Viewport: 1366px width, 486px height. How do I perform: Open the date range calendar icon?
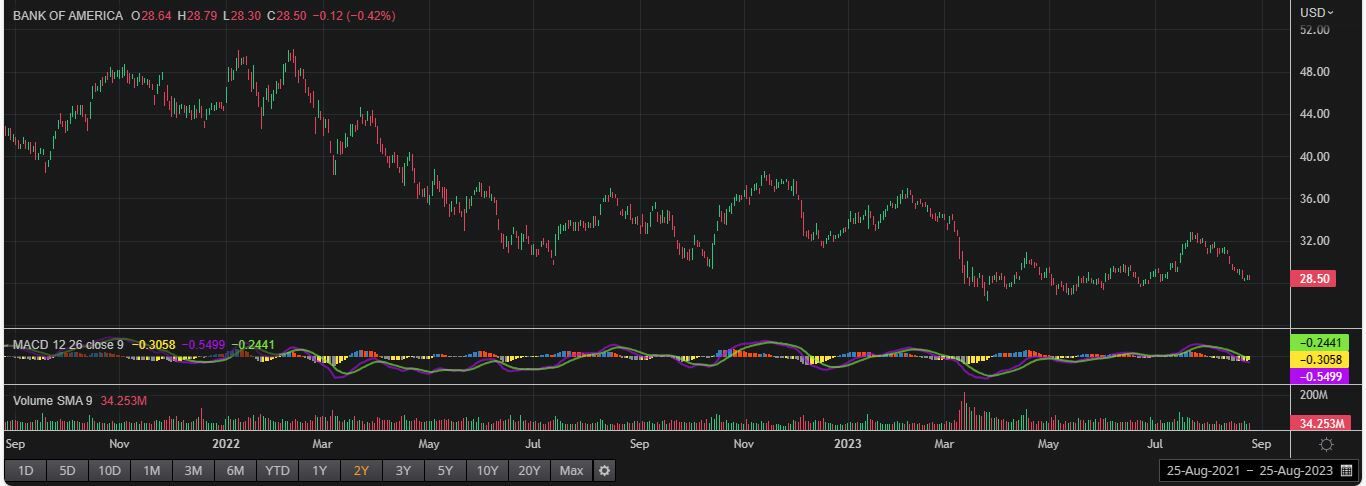click(x=1346, y=470)
